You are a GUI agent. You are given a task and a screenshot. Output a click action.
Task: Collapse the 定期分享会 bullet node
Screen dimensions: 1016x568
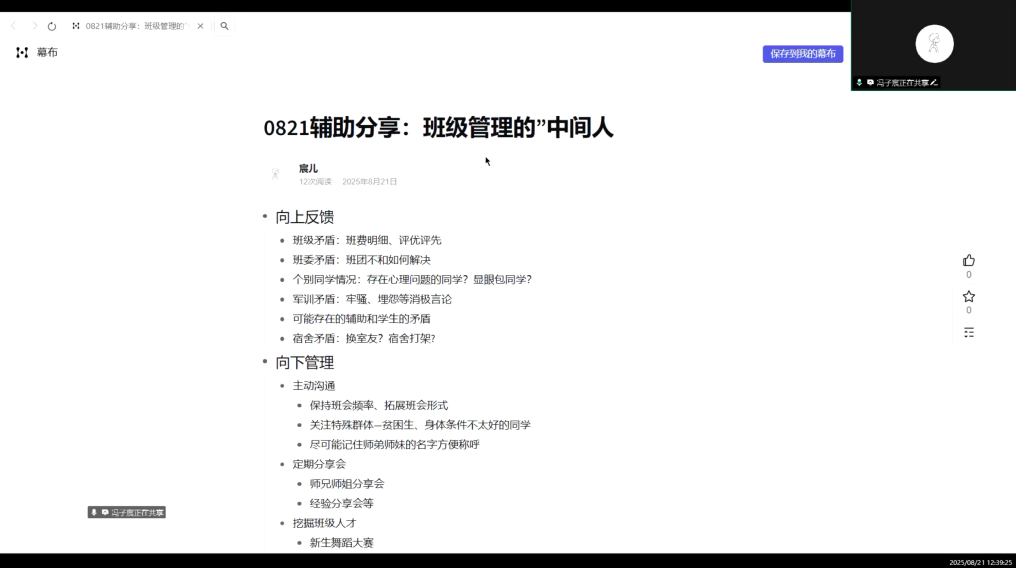click(x=282, y=464)
